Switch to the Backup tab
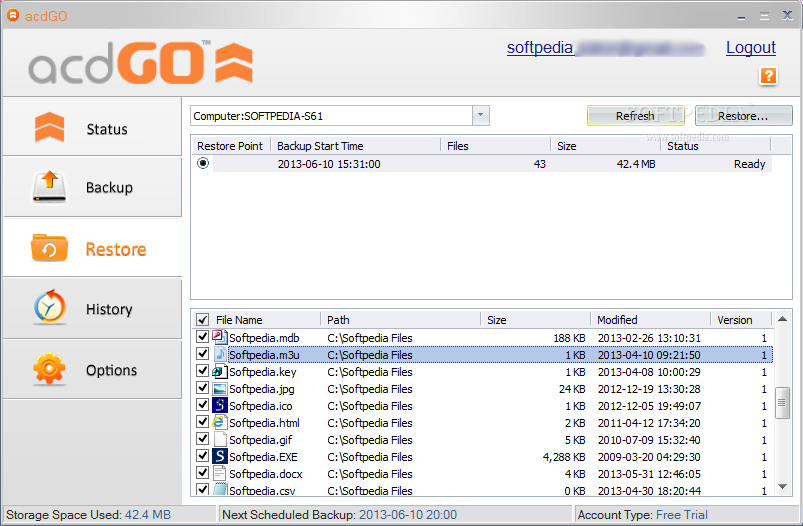Viewport: 803px width, 526px height. pyautogui.click(x=92, y=187)
